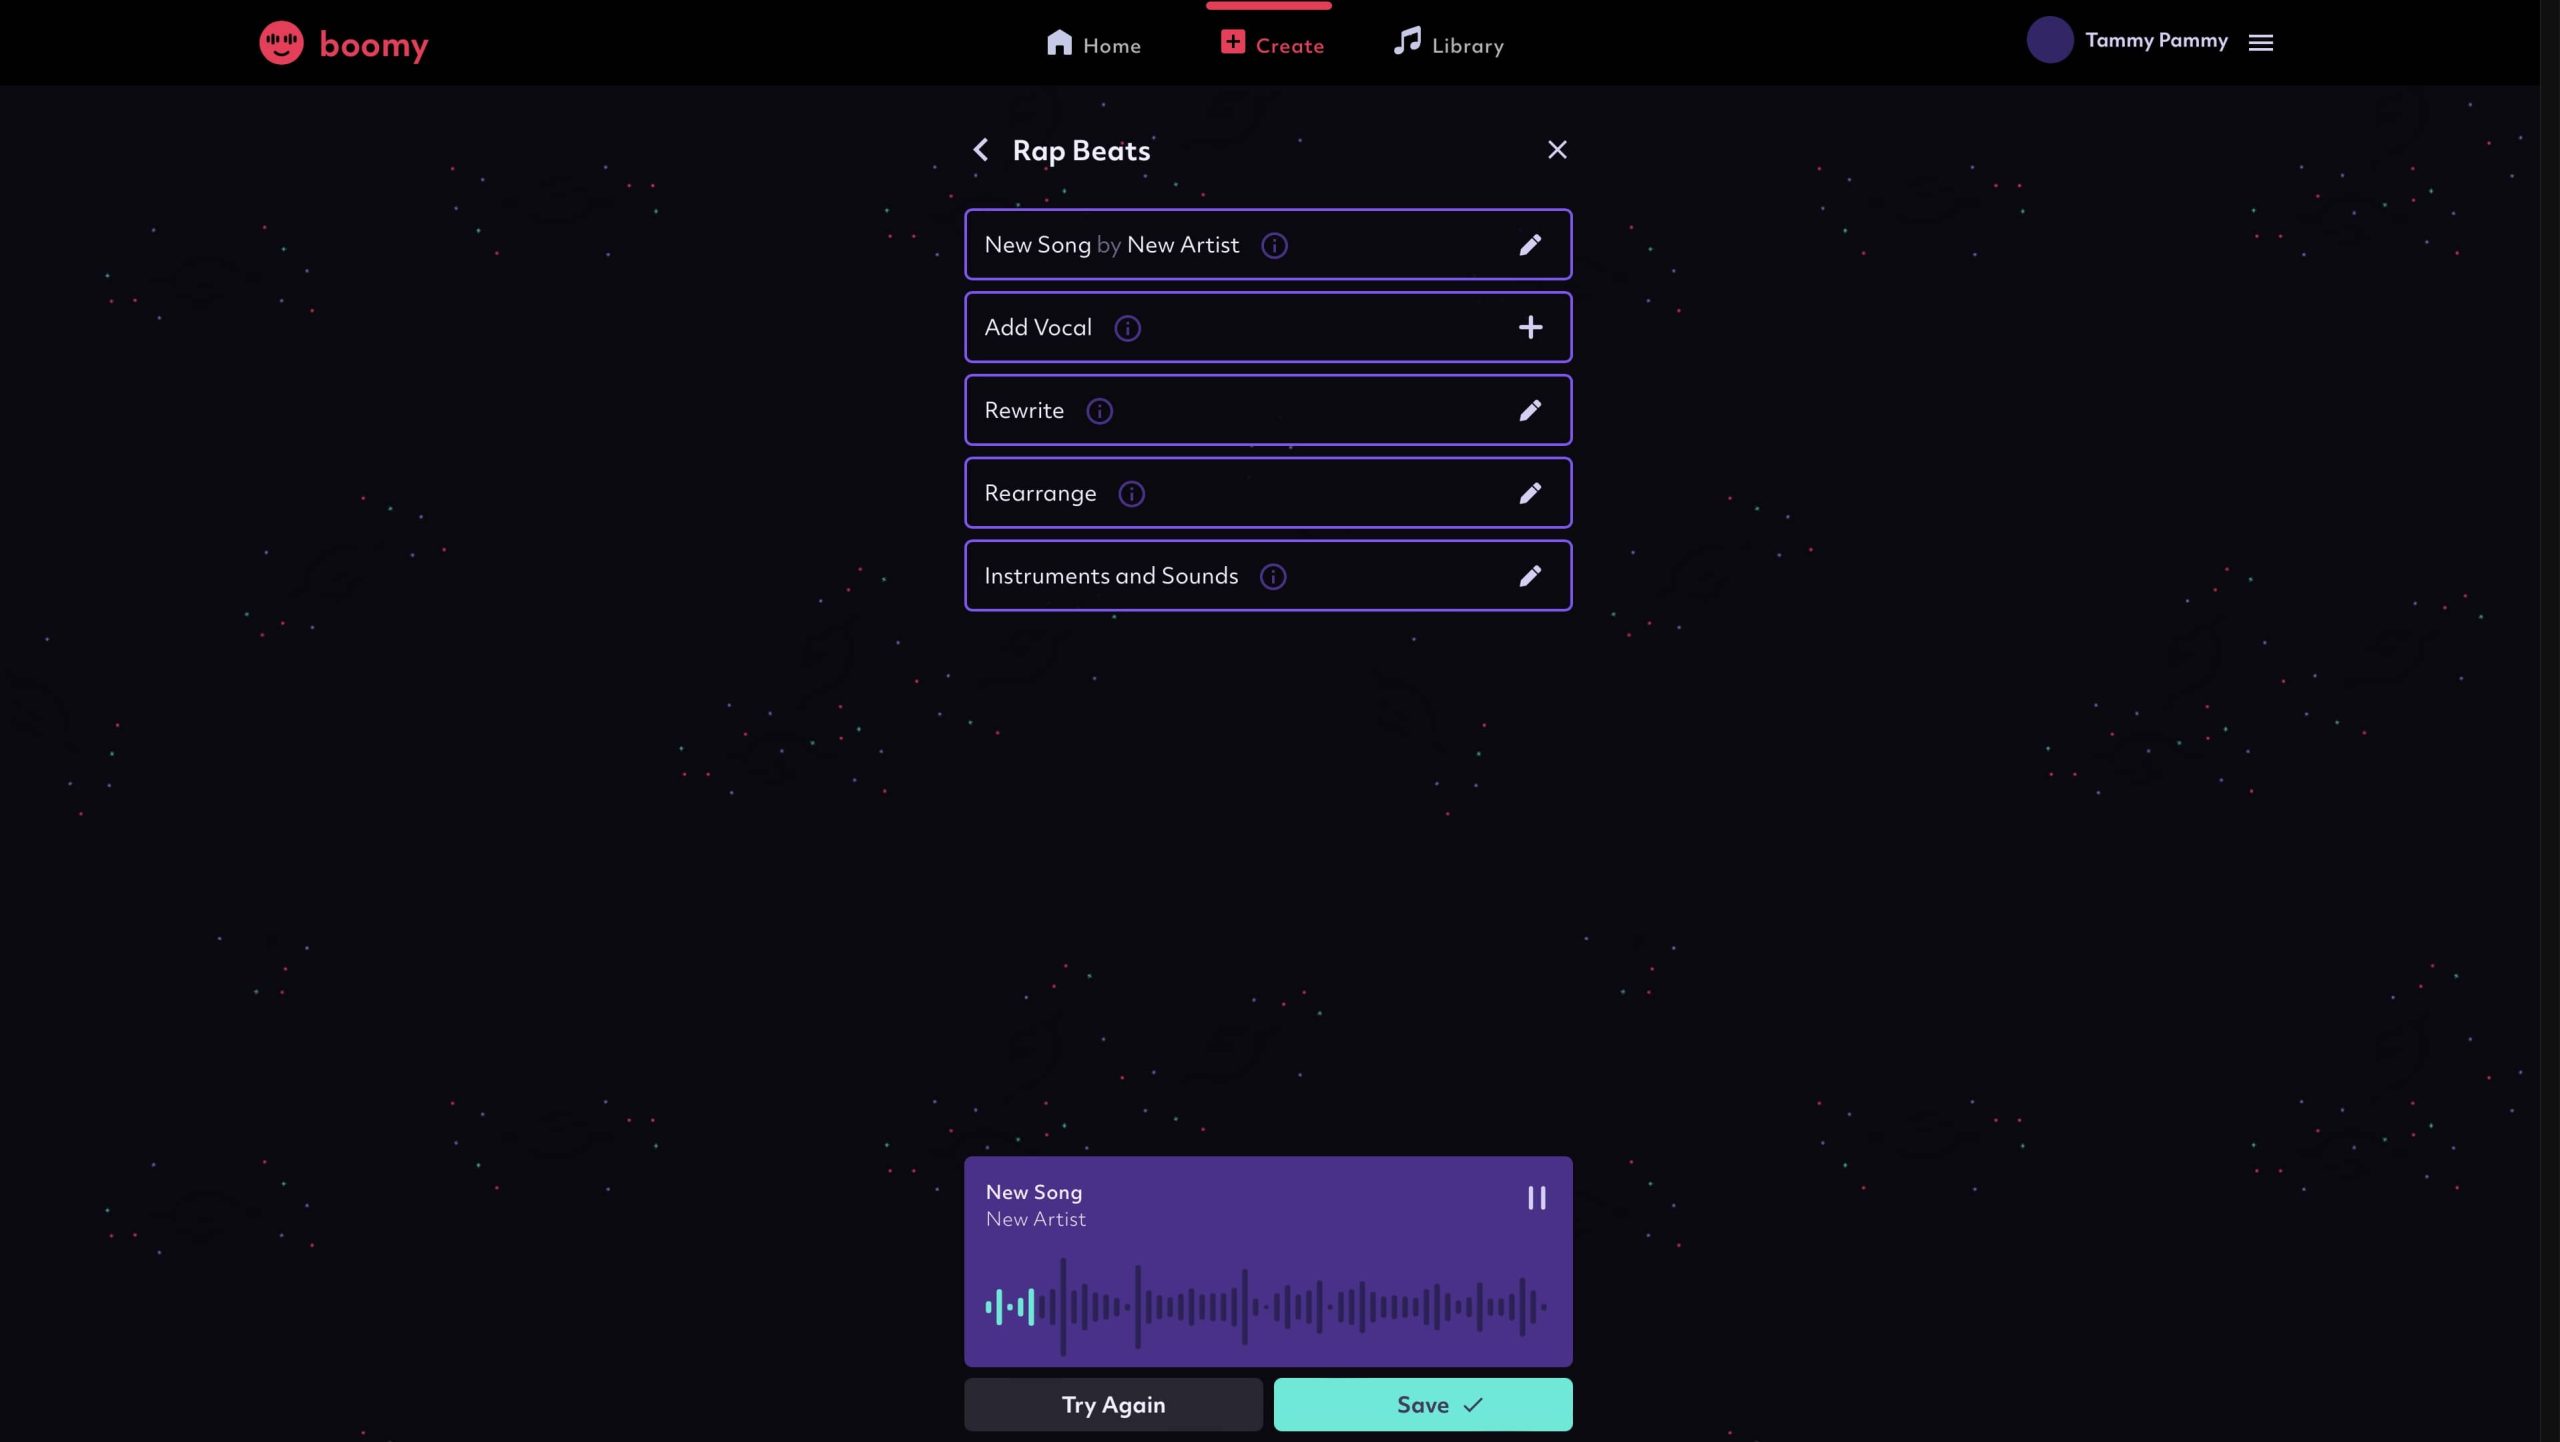Screen dimensions: 2560x1442
Task: Pause the New Song playback
Action: coord(1537,1198)
